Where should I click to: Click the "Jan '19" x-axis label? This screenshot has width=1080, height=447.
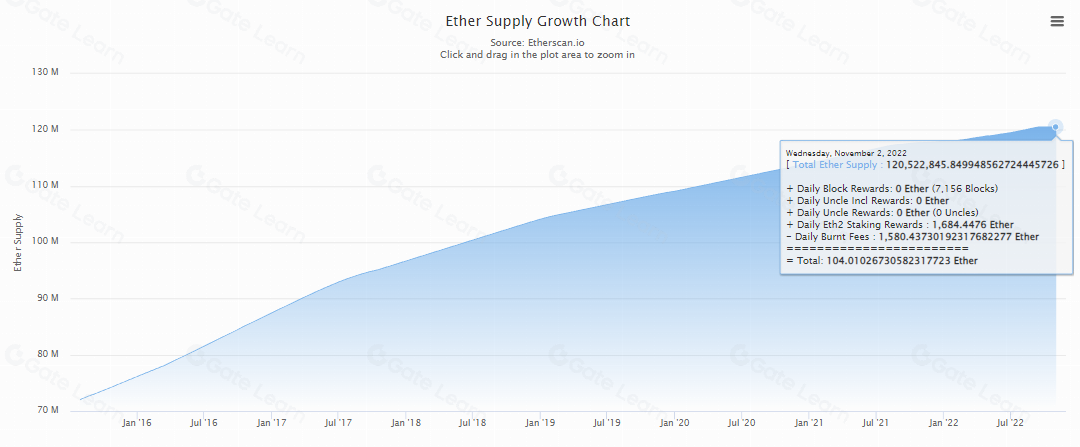[540, 424]
